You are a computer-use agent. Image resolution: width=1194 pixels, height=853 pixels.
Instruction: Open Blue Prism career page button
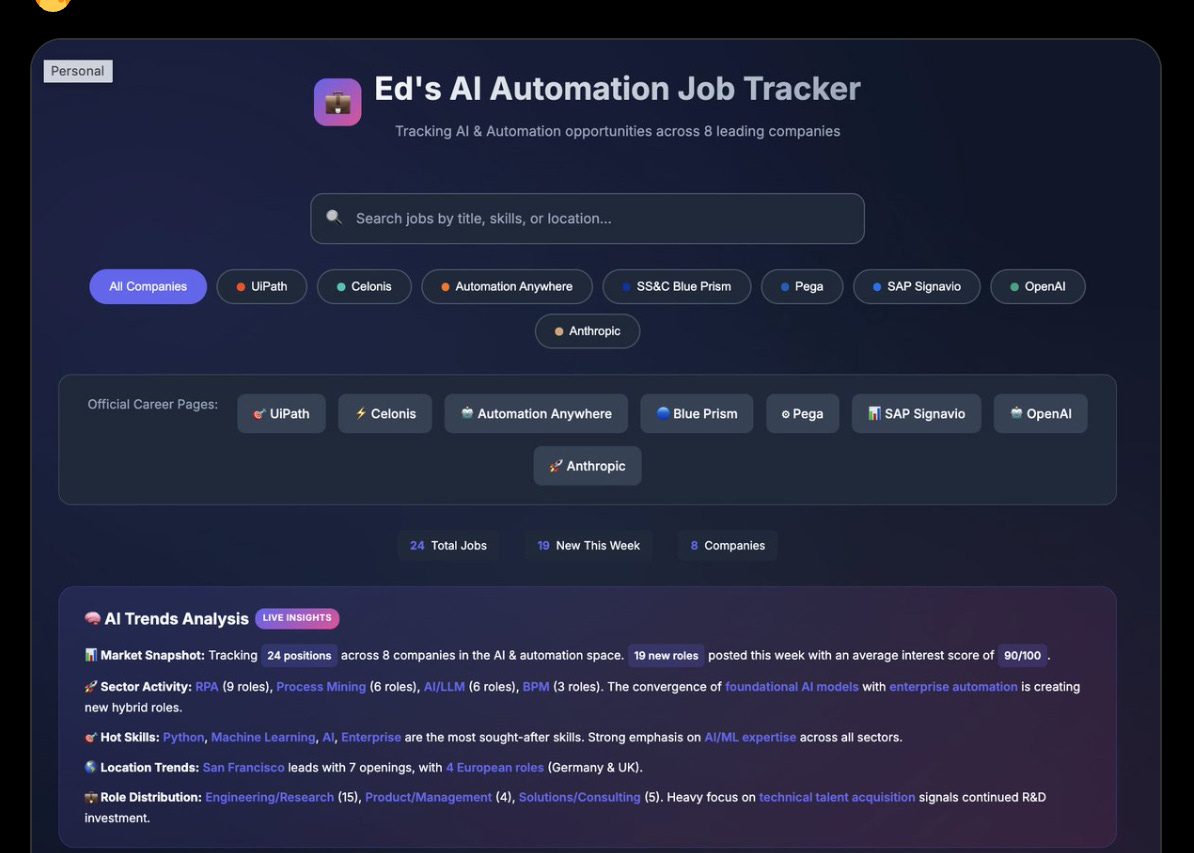(x=696, y=414)
